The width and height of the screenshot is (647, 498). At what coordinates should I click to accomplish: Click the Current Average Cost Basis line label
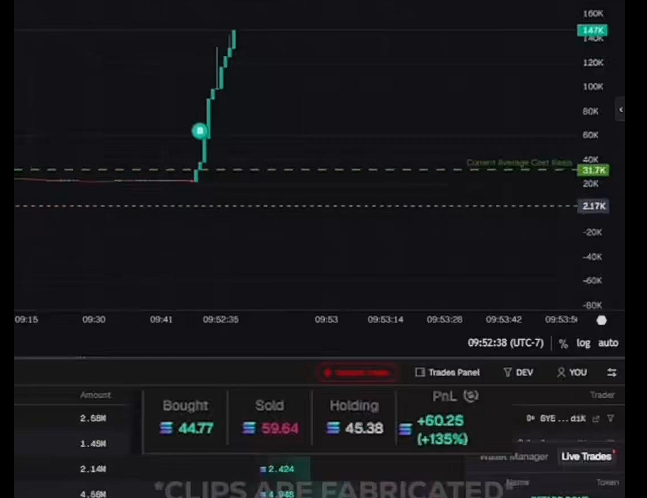[x=519, y=163]
